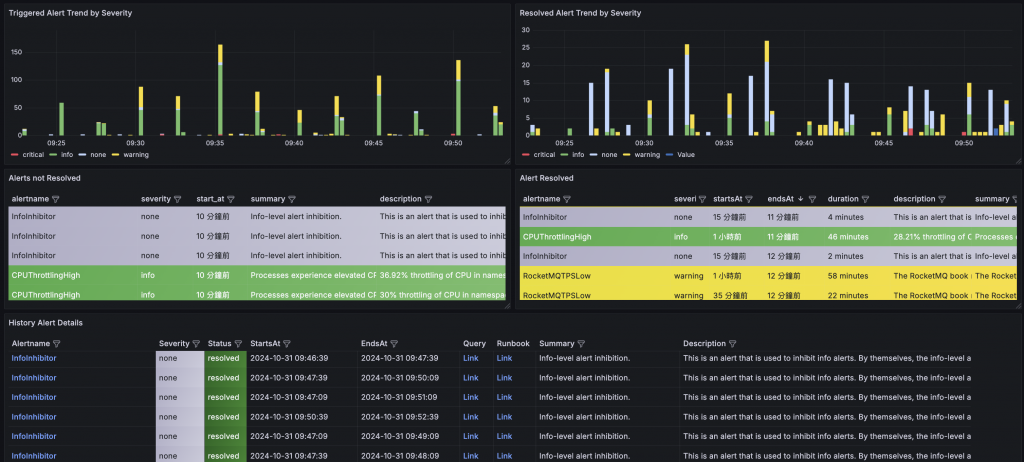
Task: Filter duration column in Alert Resolved
Action: pos(865,199)
